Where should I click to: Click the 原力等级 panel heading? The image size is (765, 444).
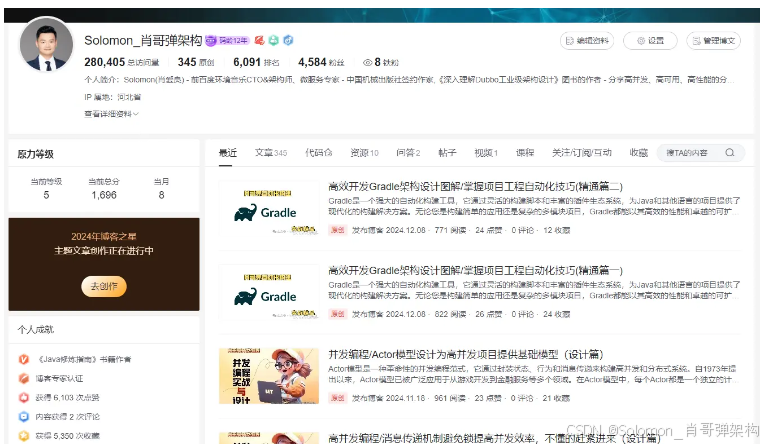36,154
